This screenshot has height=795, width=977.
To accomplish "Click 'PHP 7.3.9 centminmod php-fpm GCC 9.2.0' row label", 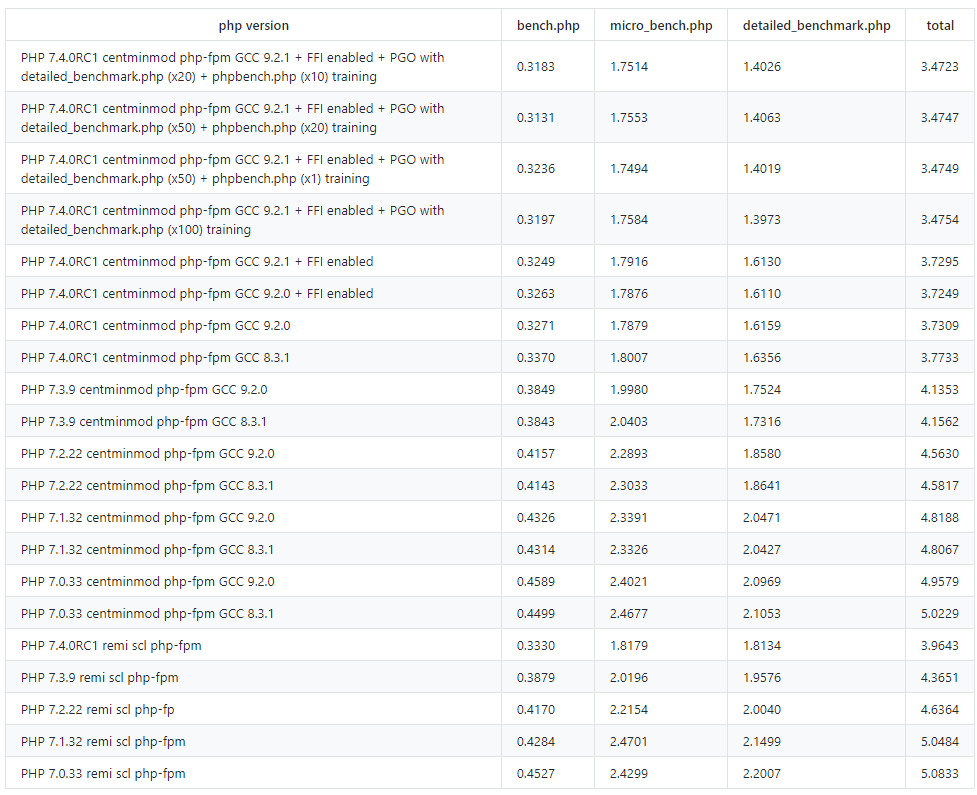I will (144, 389).
